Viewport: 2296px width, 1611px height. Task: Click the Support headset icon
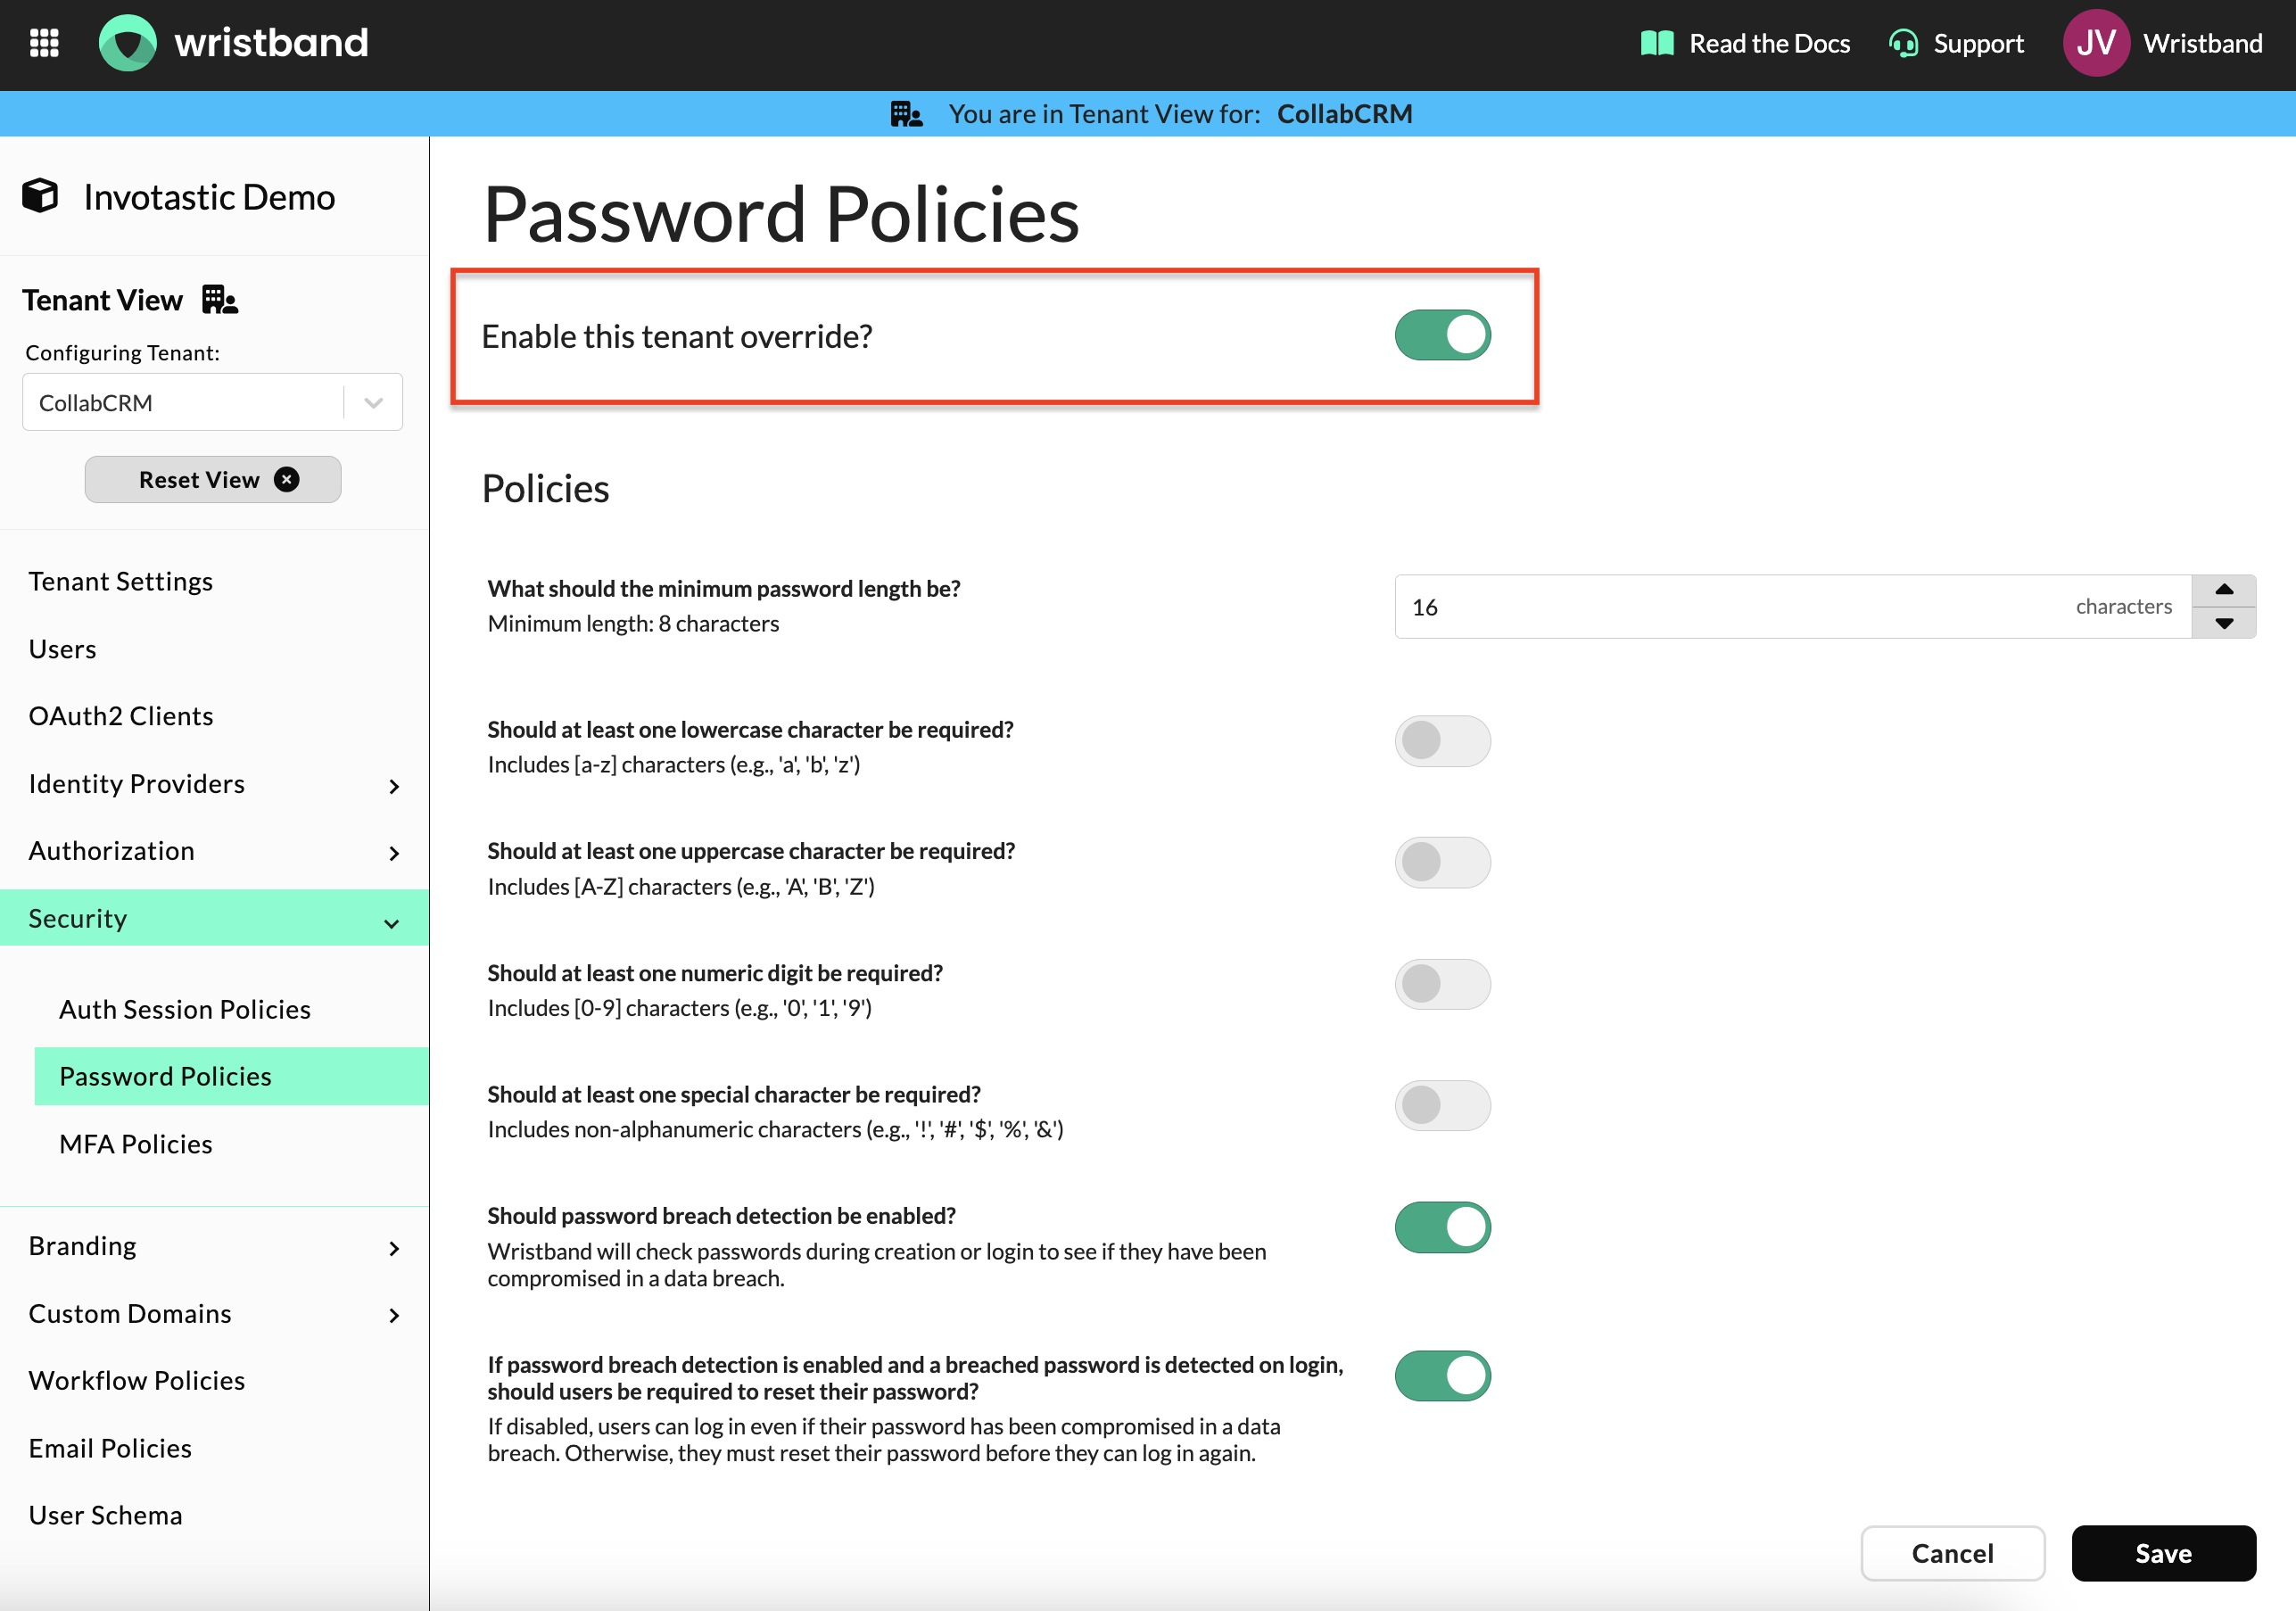(x=1903, y=43)
